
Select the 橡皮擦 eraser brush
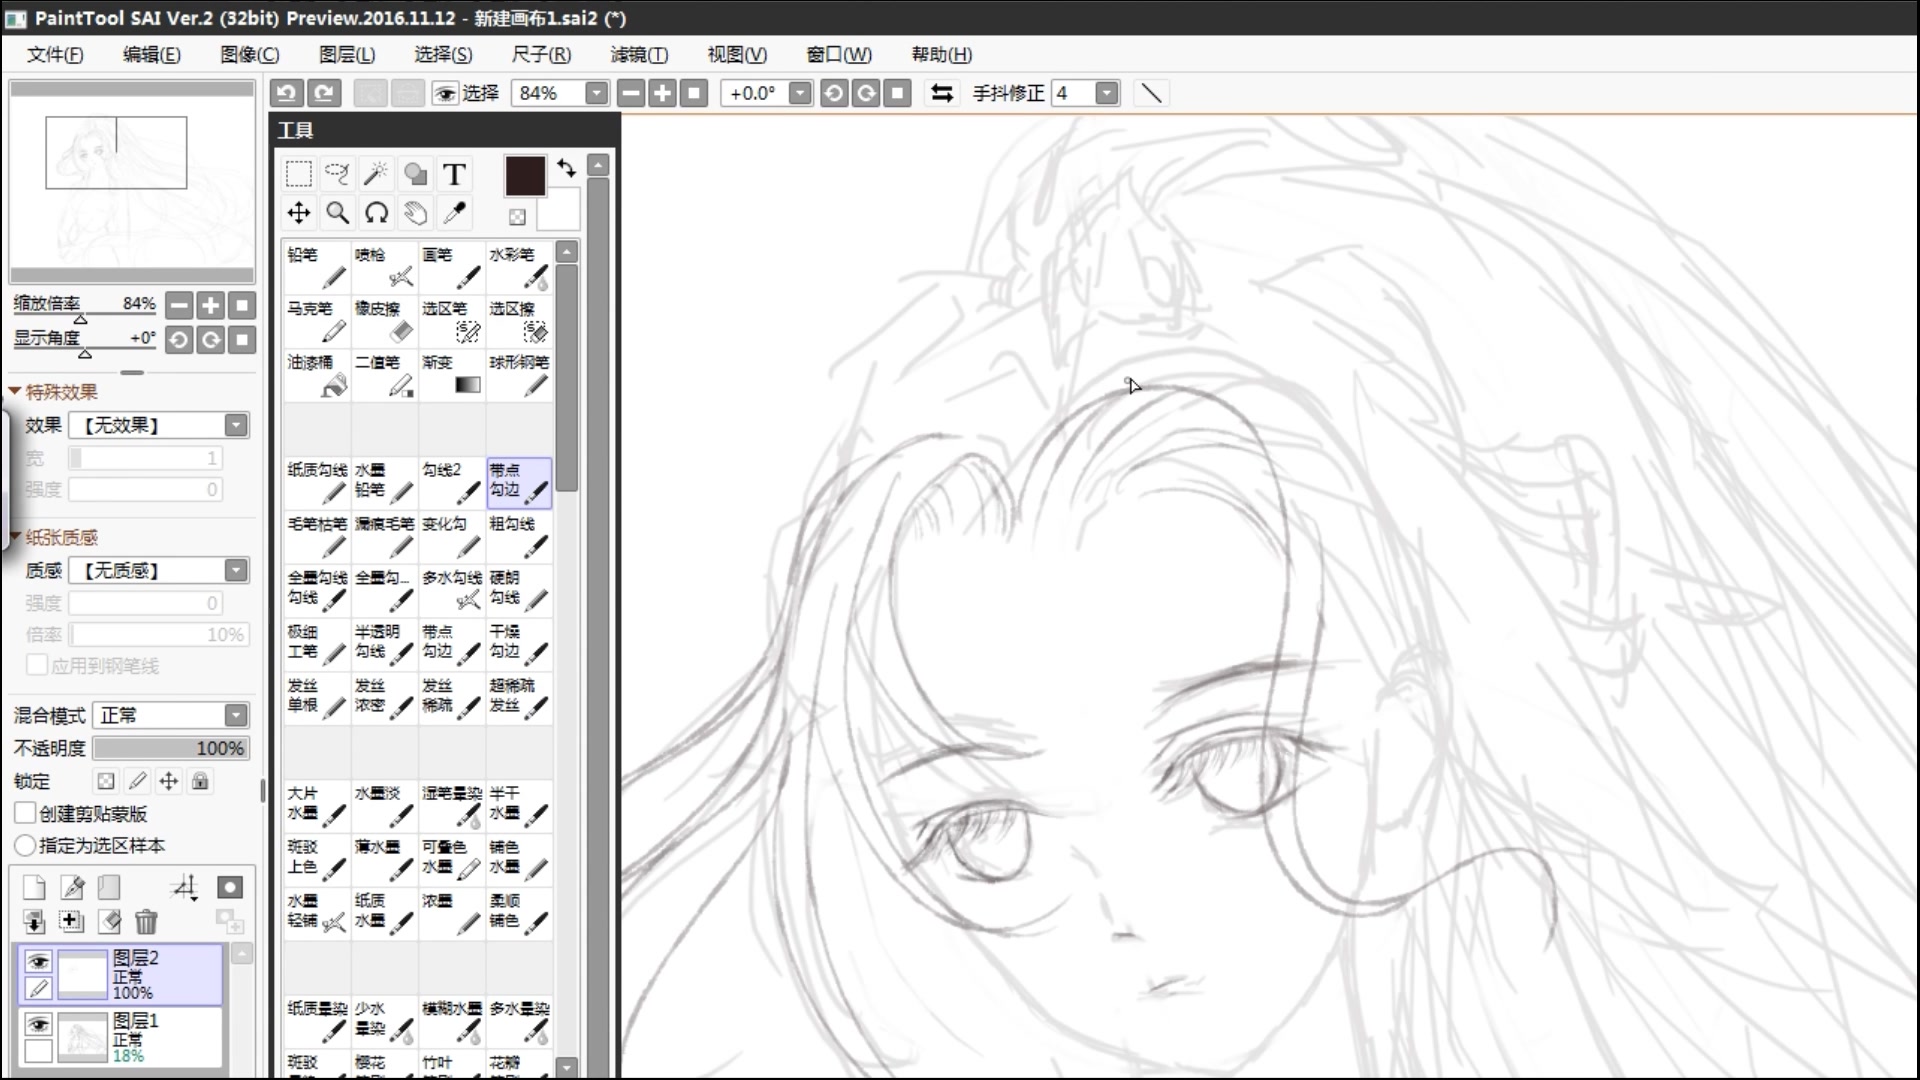pos(384,320)
